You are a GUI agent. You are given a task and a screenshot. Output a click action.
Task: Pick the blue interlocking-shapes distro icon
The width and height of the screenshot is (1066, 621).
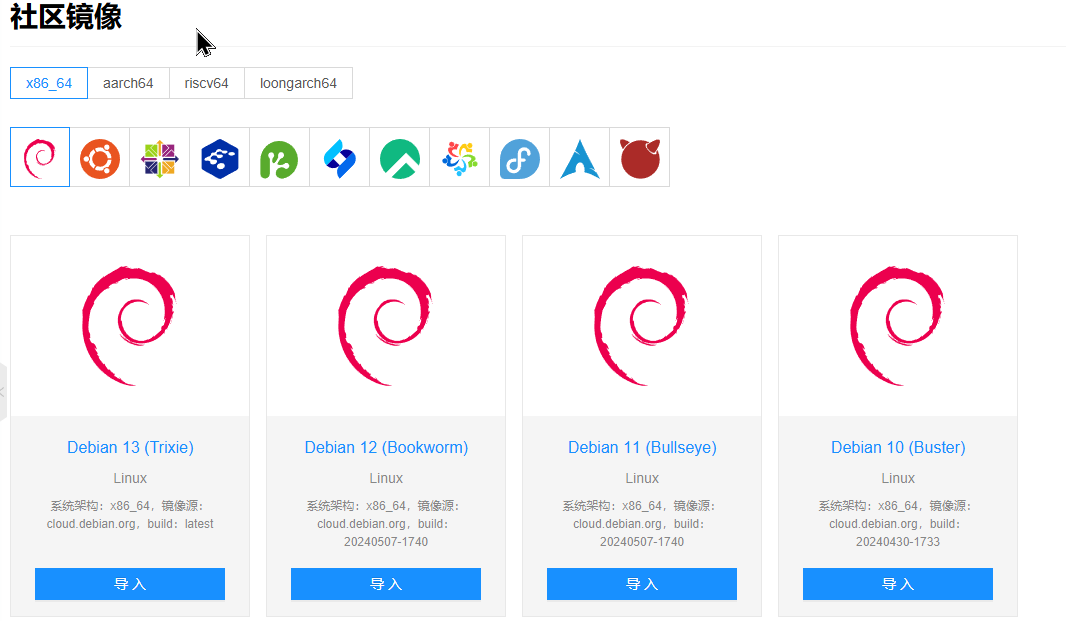coord(340,157)
